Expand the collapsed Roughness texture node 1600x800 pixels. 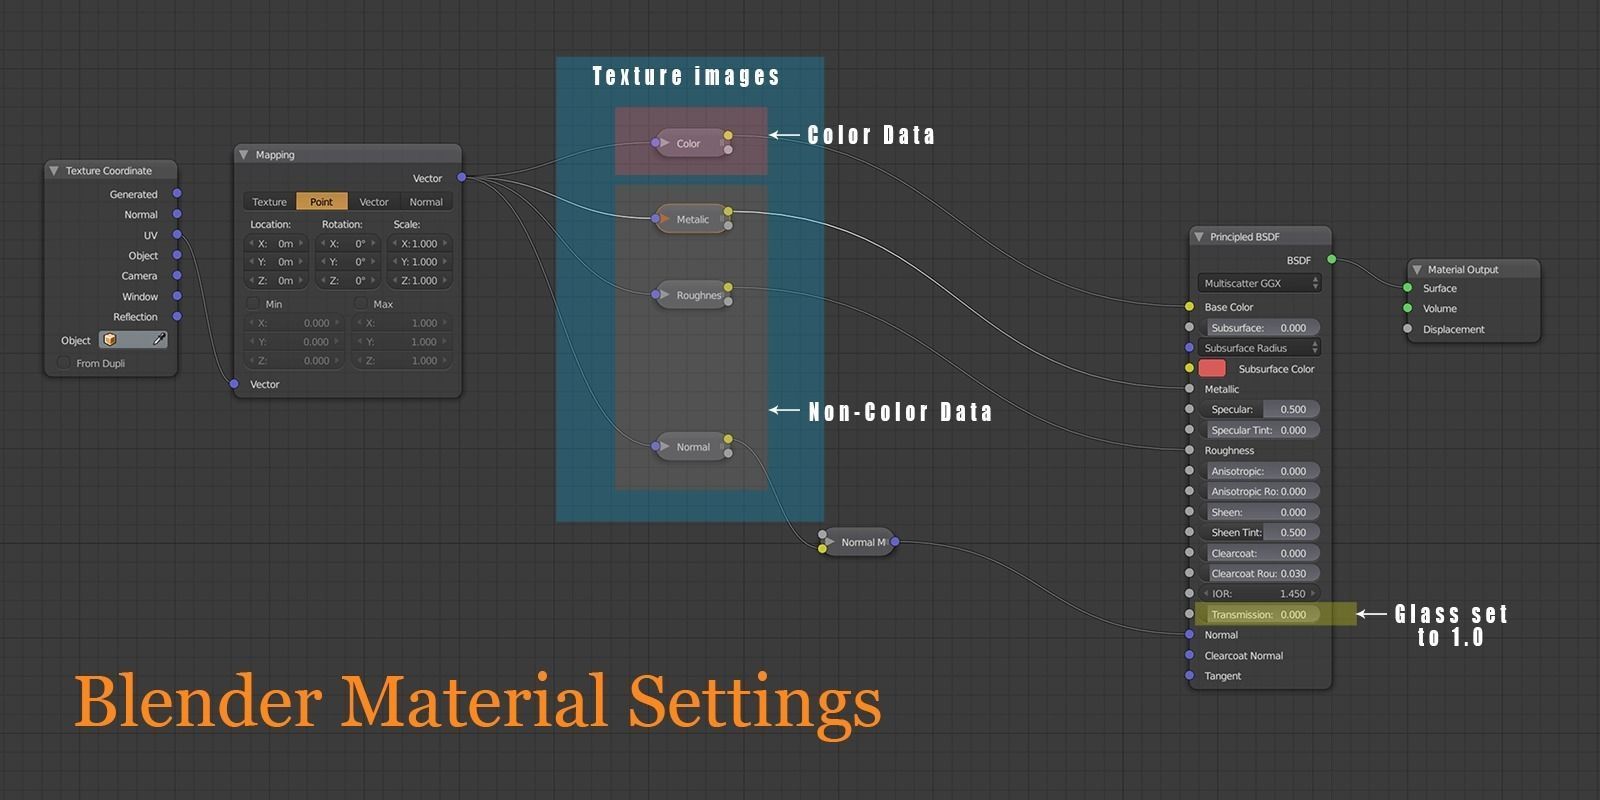coord(665,295)
